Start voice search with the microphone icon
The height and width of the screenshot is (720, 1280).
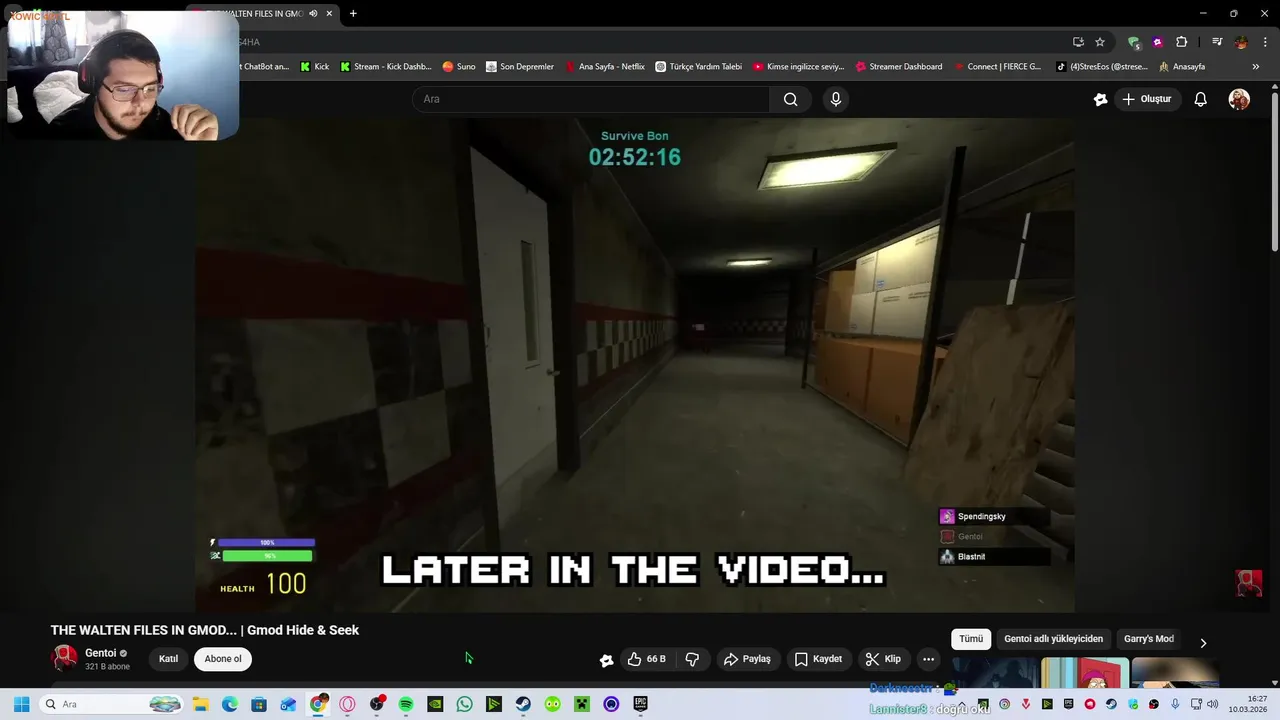pyautogui.click(x=836, y=99)
